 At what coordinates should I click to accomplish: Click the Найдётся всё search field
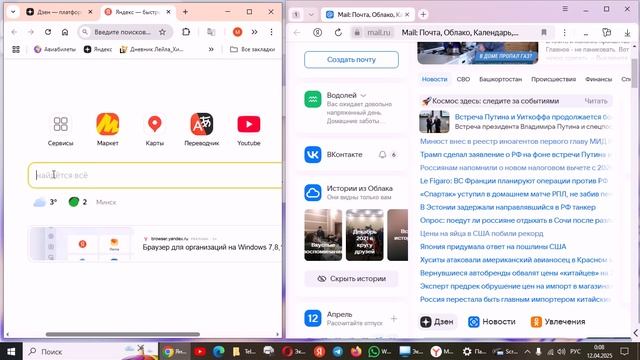click(x=155, y=176)
